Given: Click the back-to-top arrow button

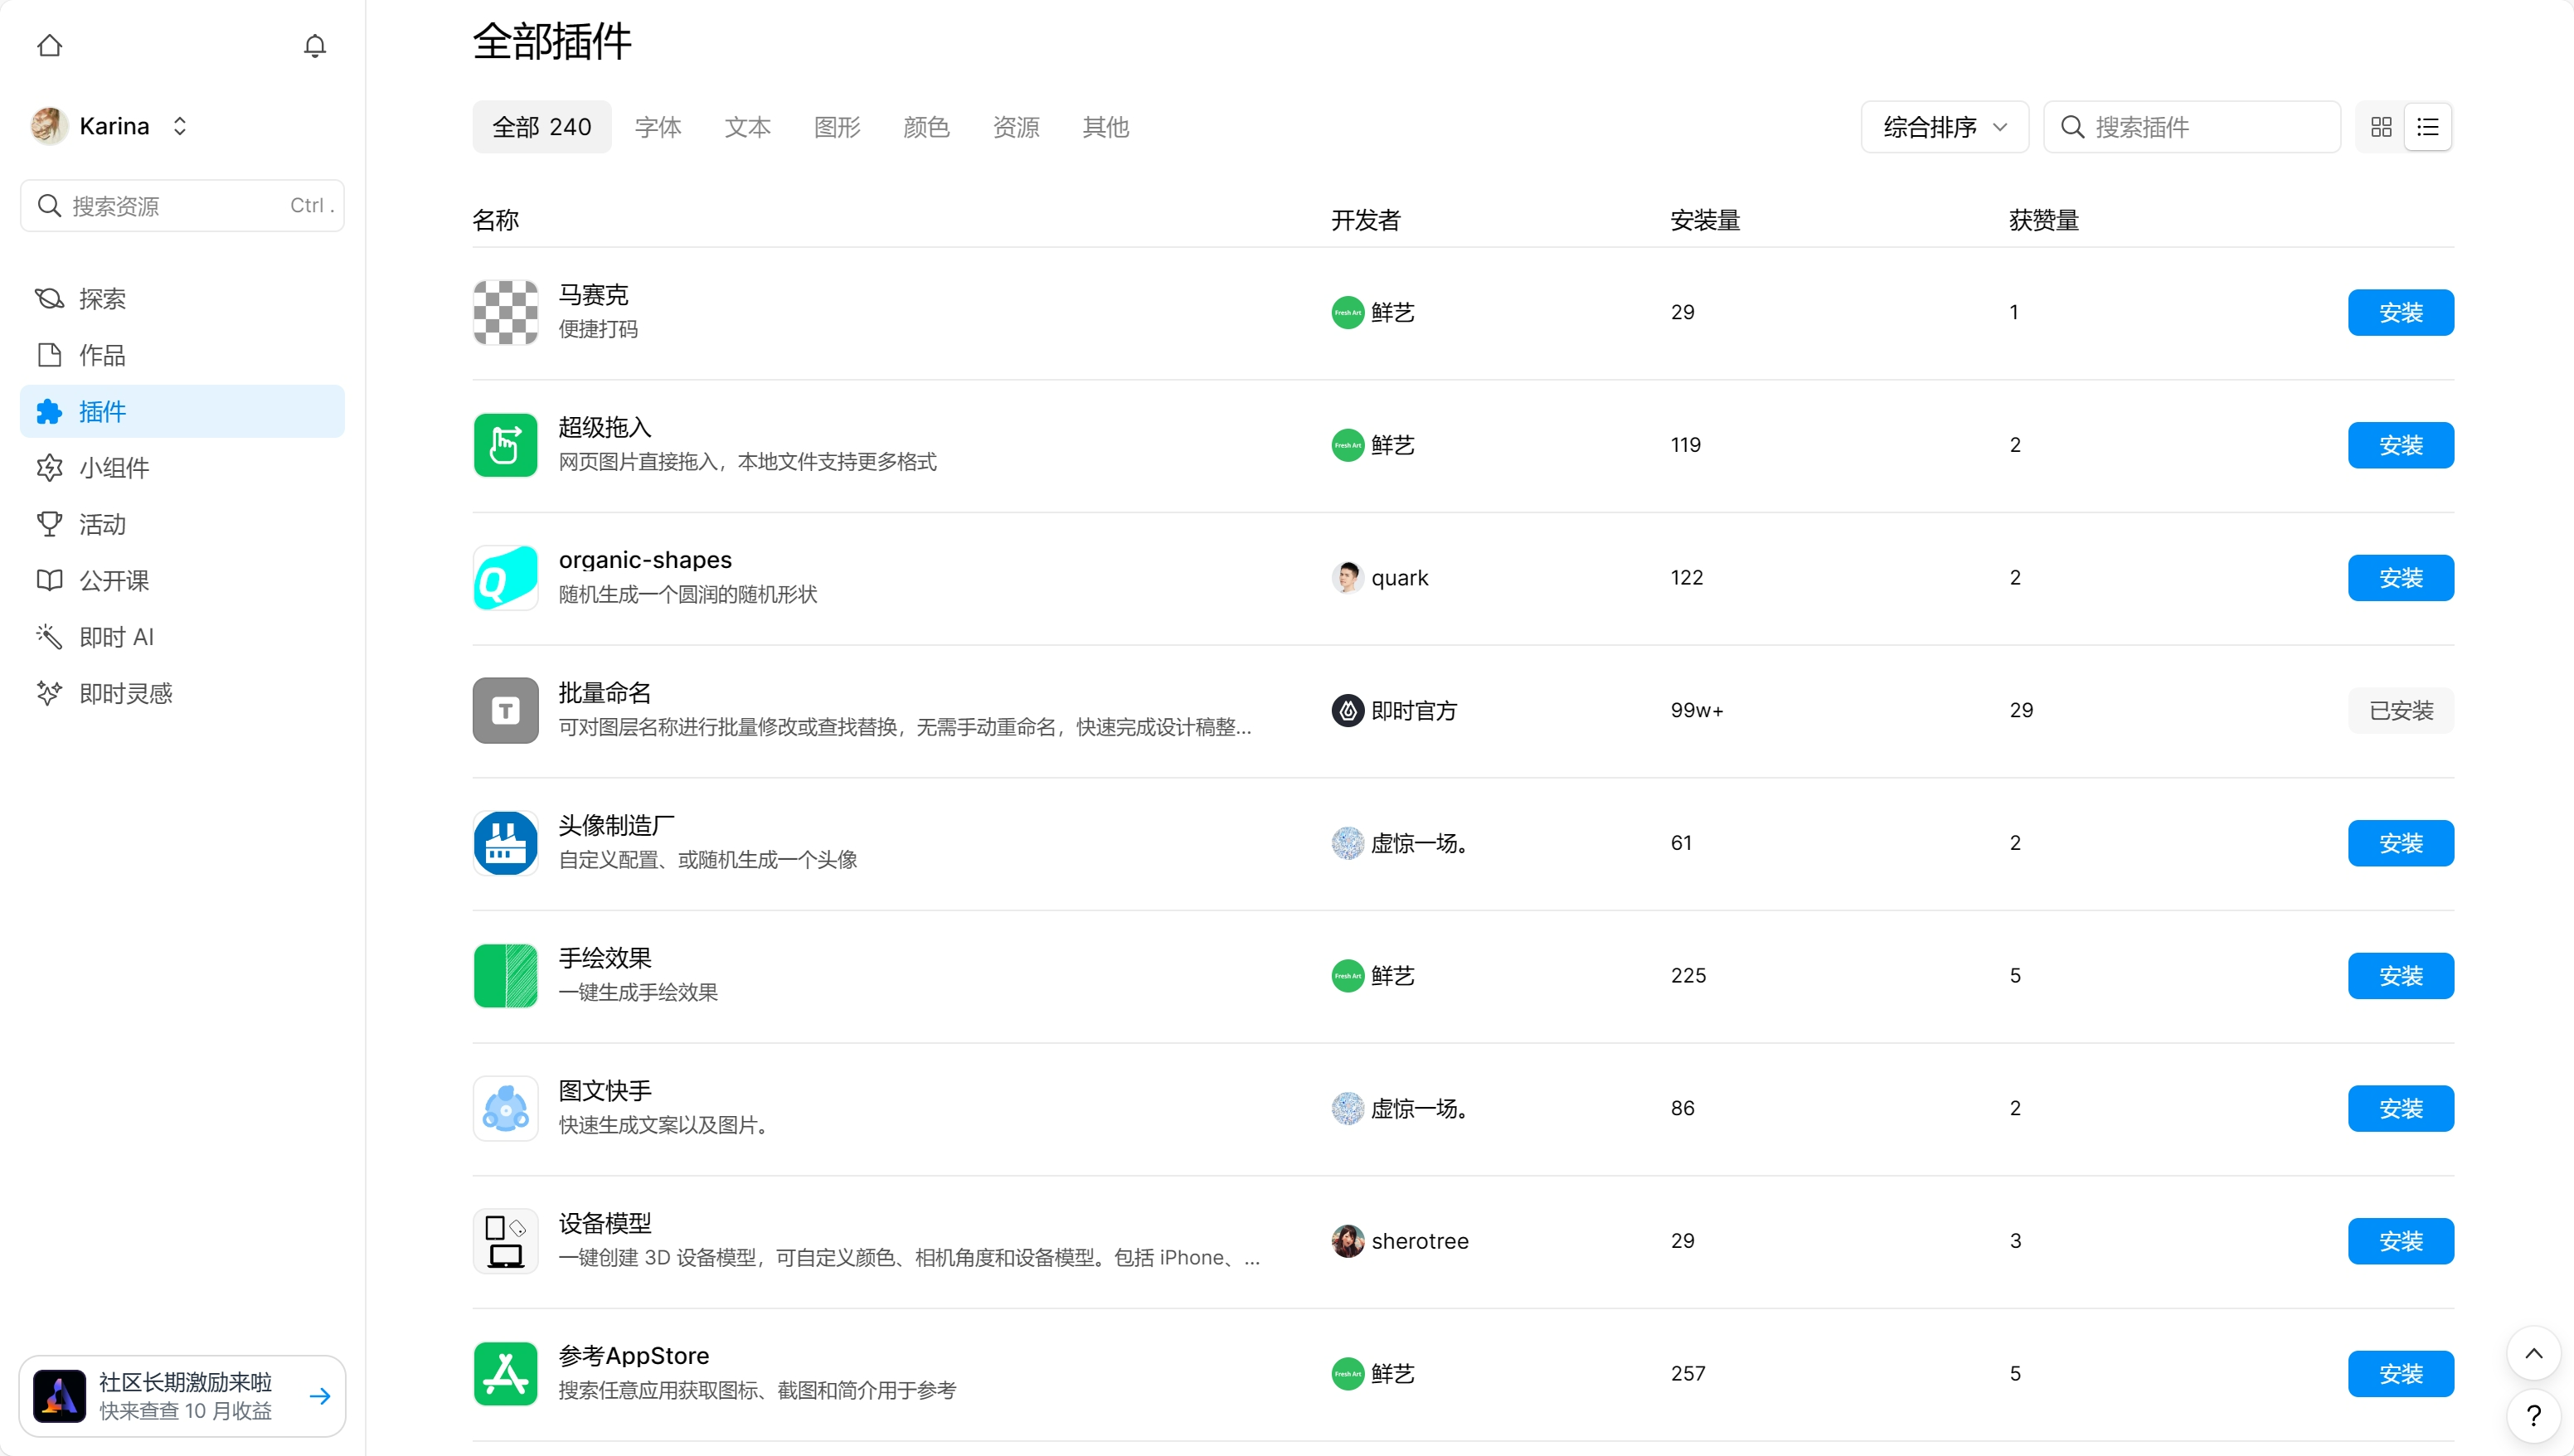Looking at the screenshot, I should tap(2533, 1353).
